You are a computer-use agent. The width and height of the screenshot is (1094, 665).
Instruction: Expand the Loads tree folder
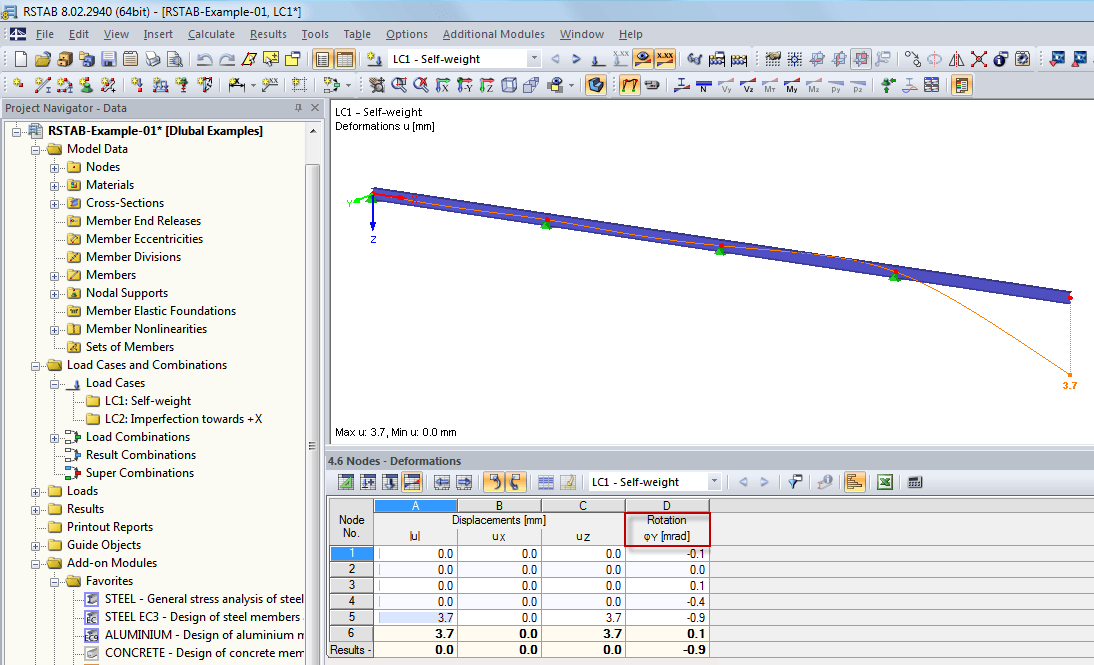[36, 492]
